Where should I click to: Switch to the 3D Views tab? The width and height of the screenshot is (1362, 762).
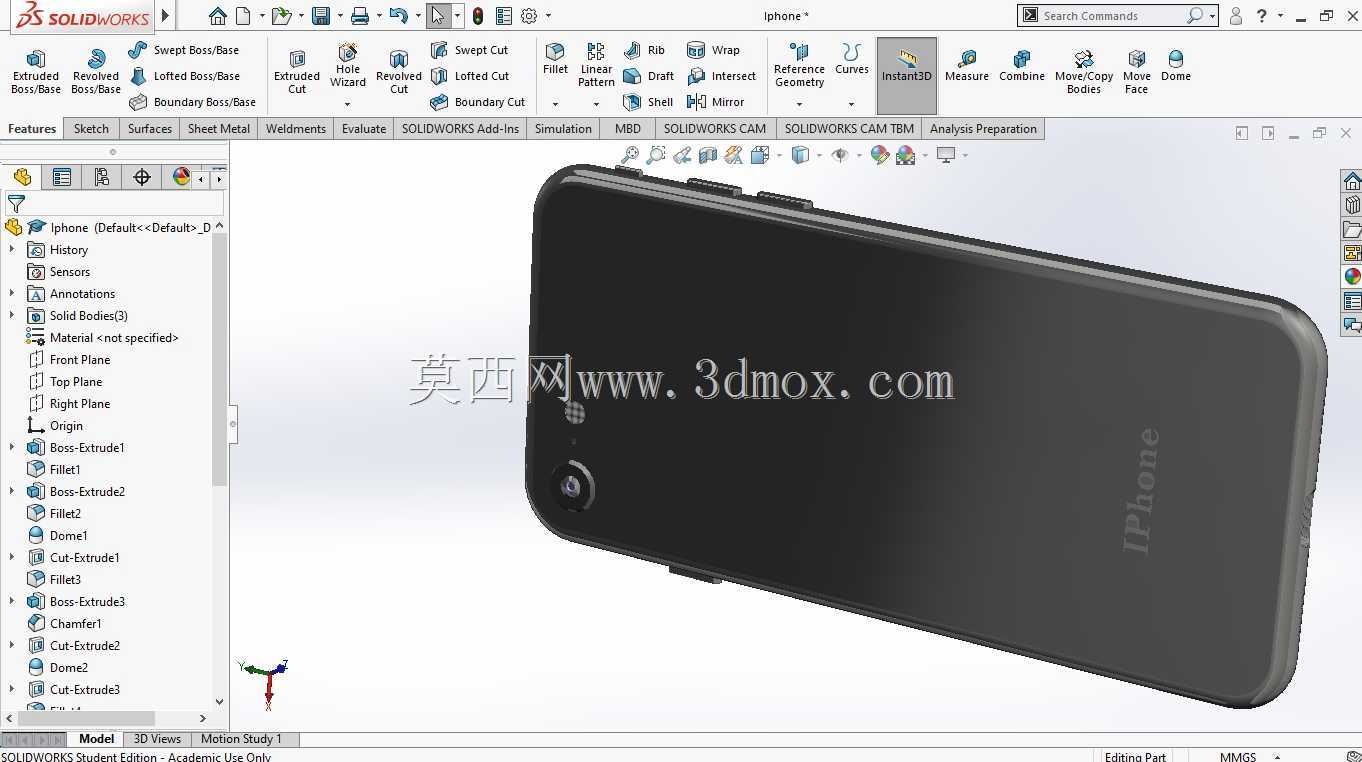click(157, 739)
